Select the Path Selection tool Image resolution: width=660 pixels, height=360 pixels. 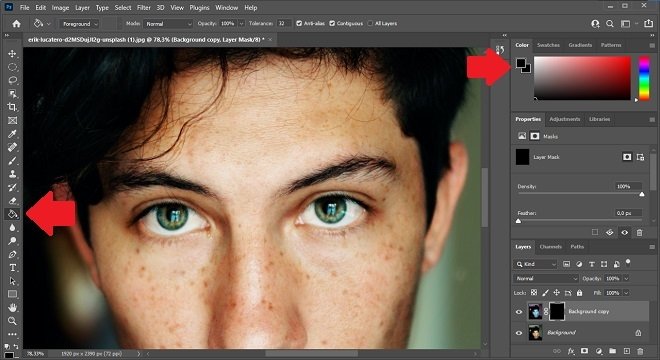pos(12,281)
